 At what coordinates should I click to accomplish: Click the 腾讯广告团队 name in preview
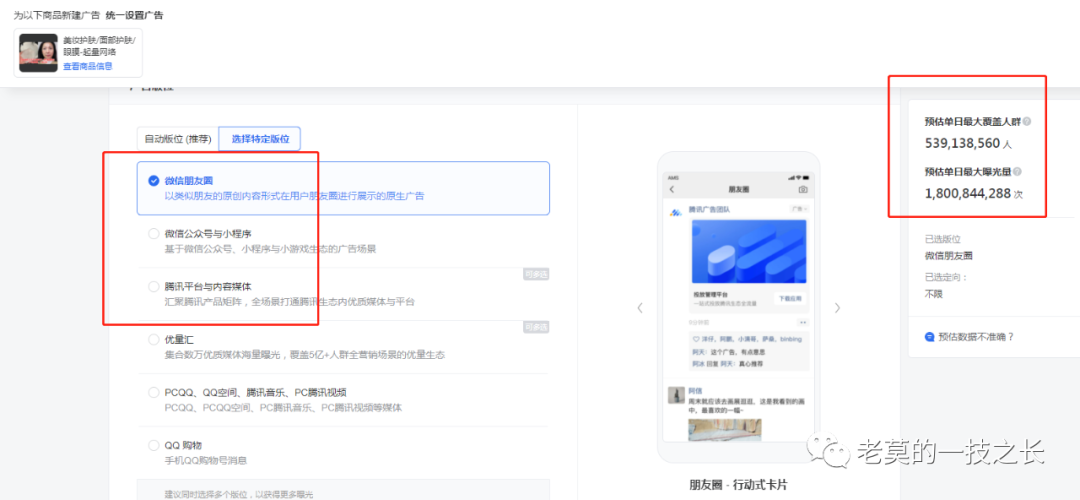click(x=709, y=209)
